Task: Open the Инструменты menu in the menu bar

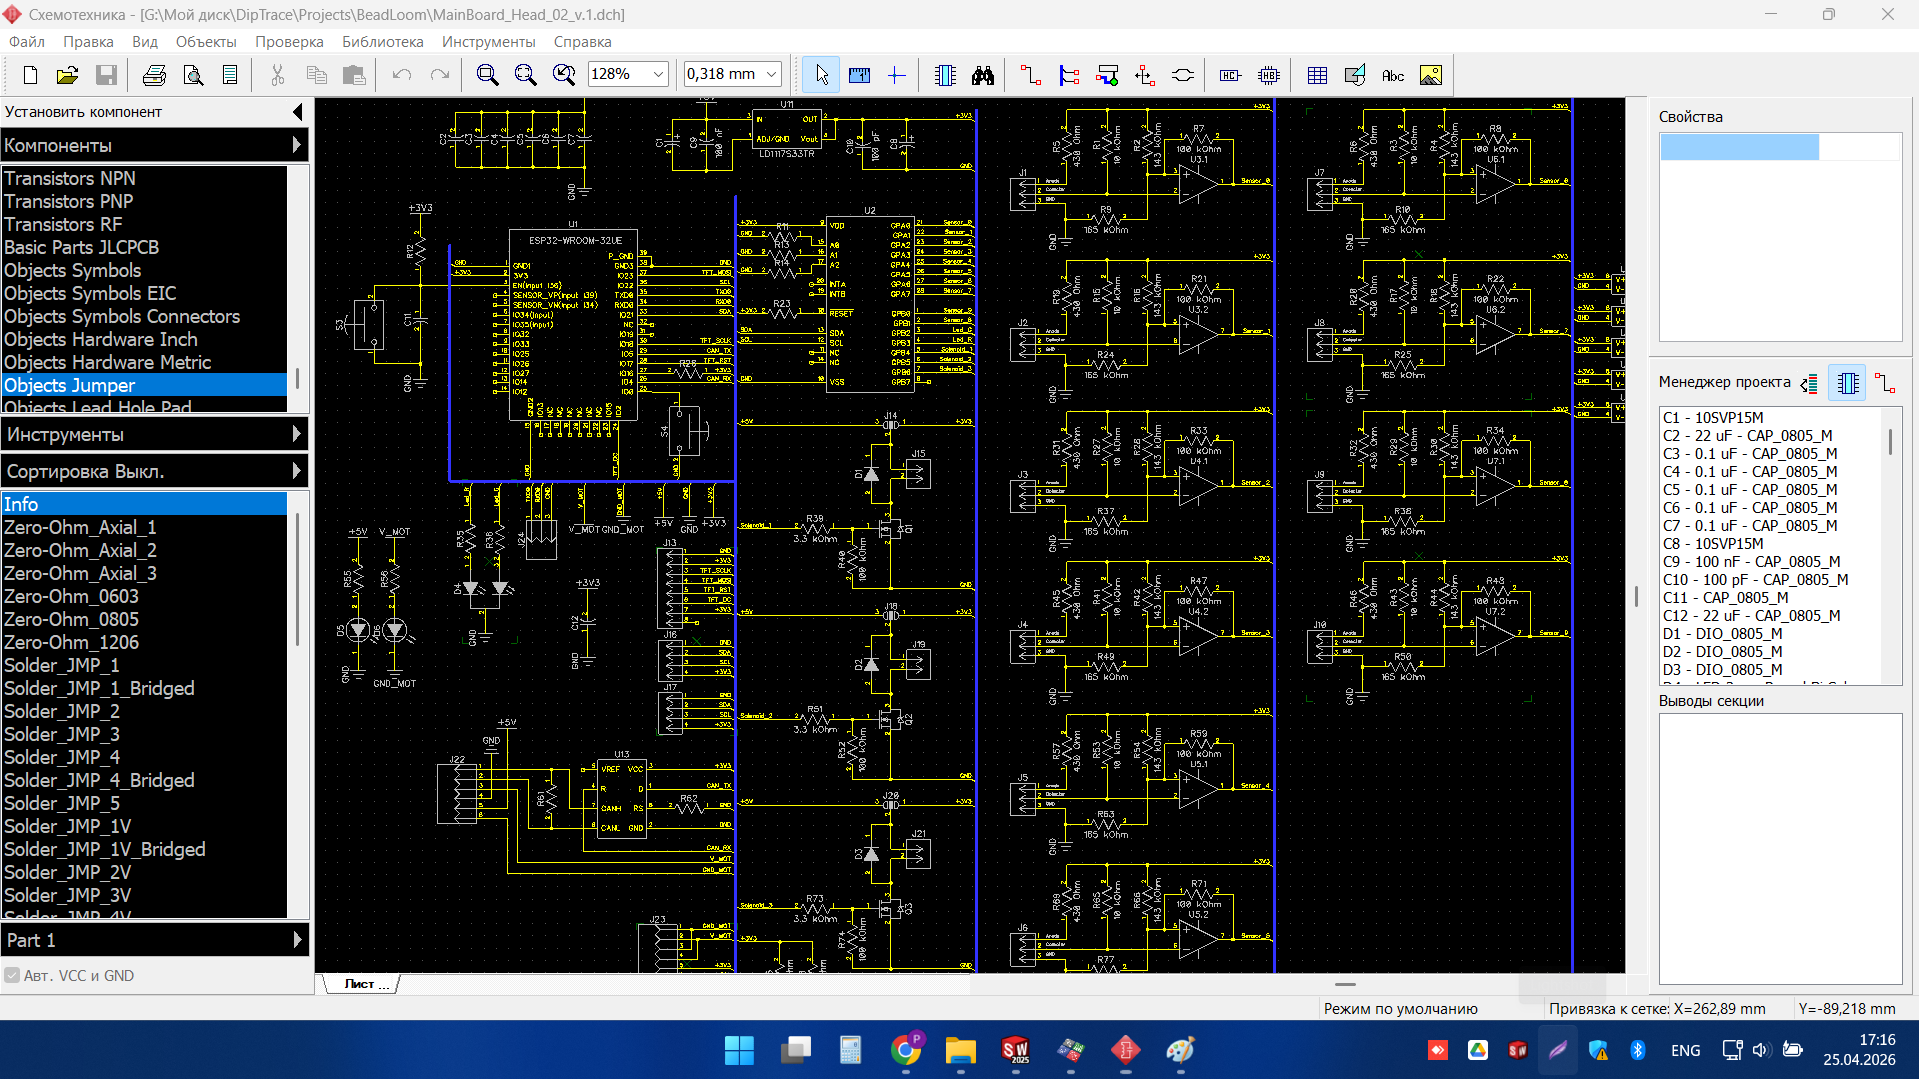Action: click(x=489, y=42)
